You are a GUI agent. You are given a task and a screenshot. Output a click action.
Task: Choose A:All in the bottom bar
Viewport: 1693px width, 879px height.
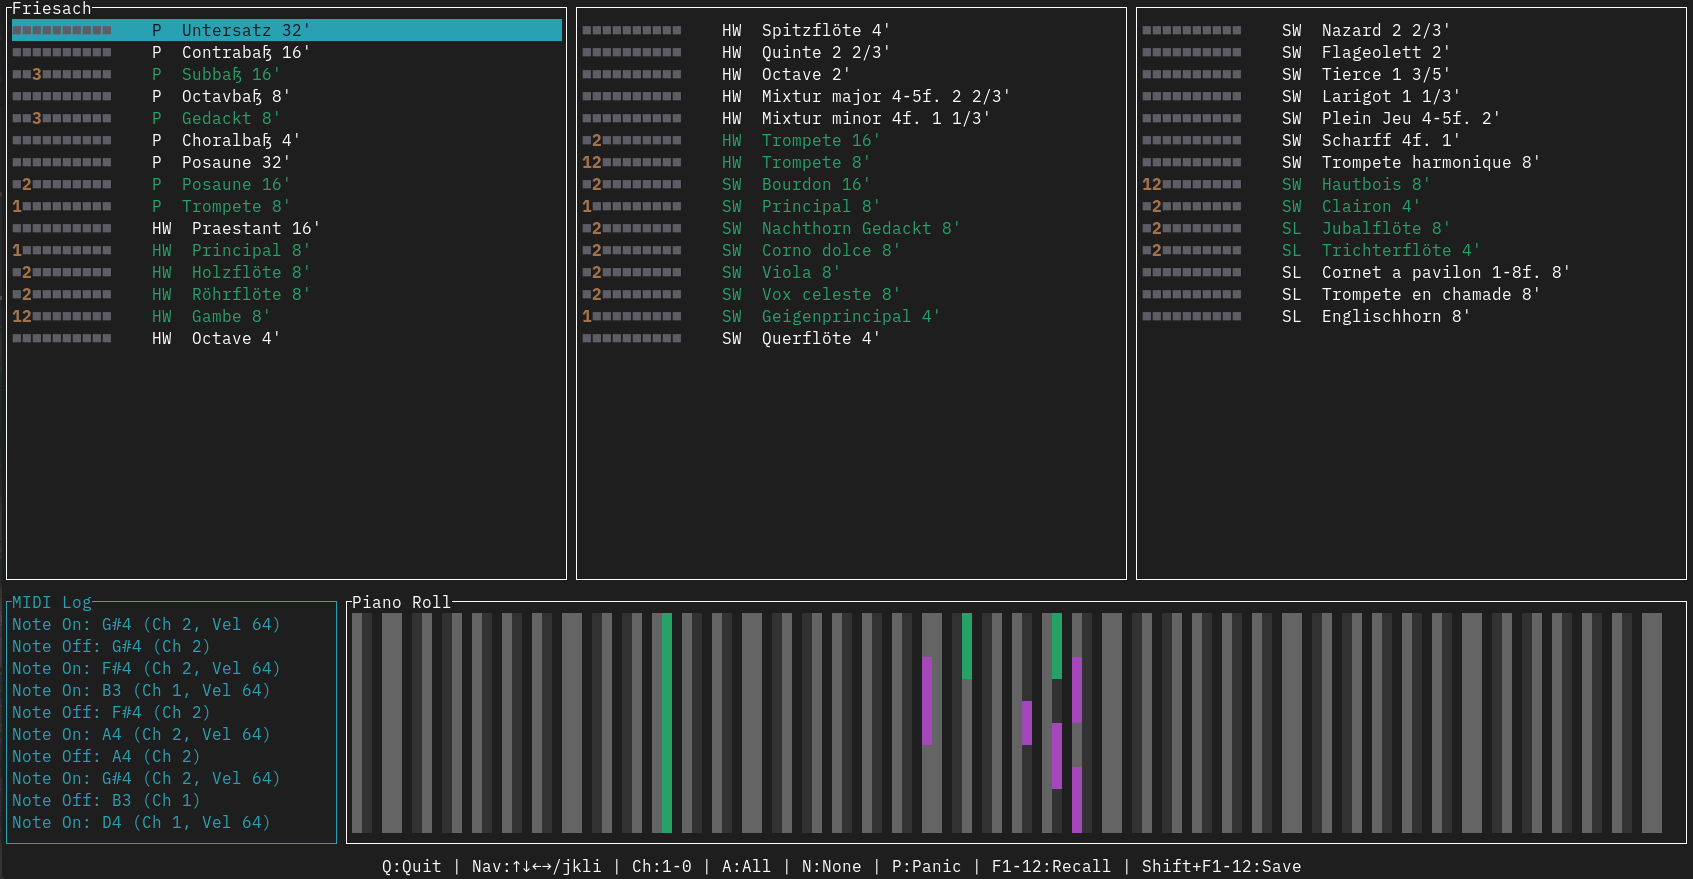(746, 866)
